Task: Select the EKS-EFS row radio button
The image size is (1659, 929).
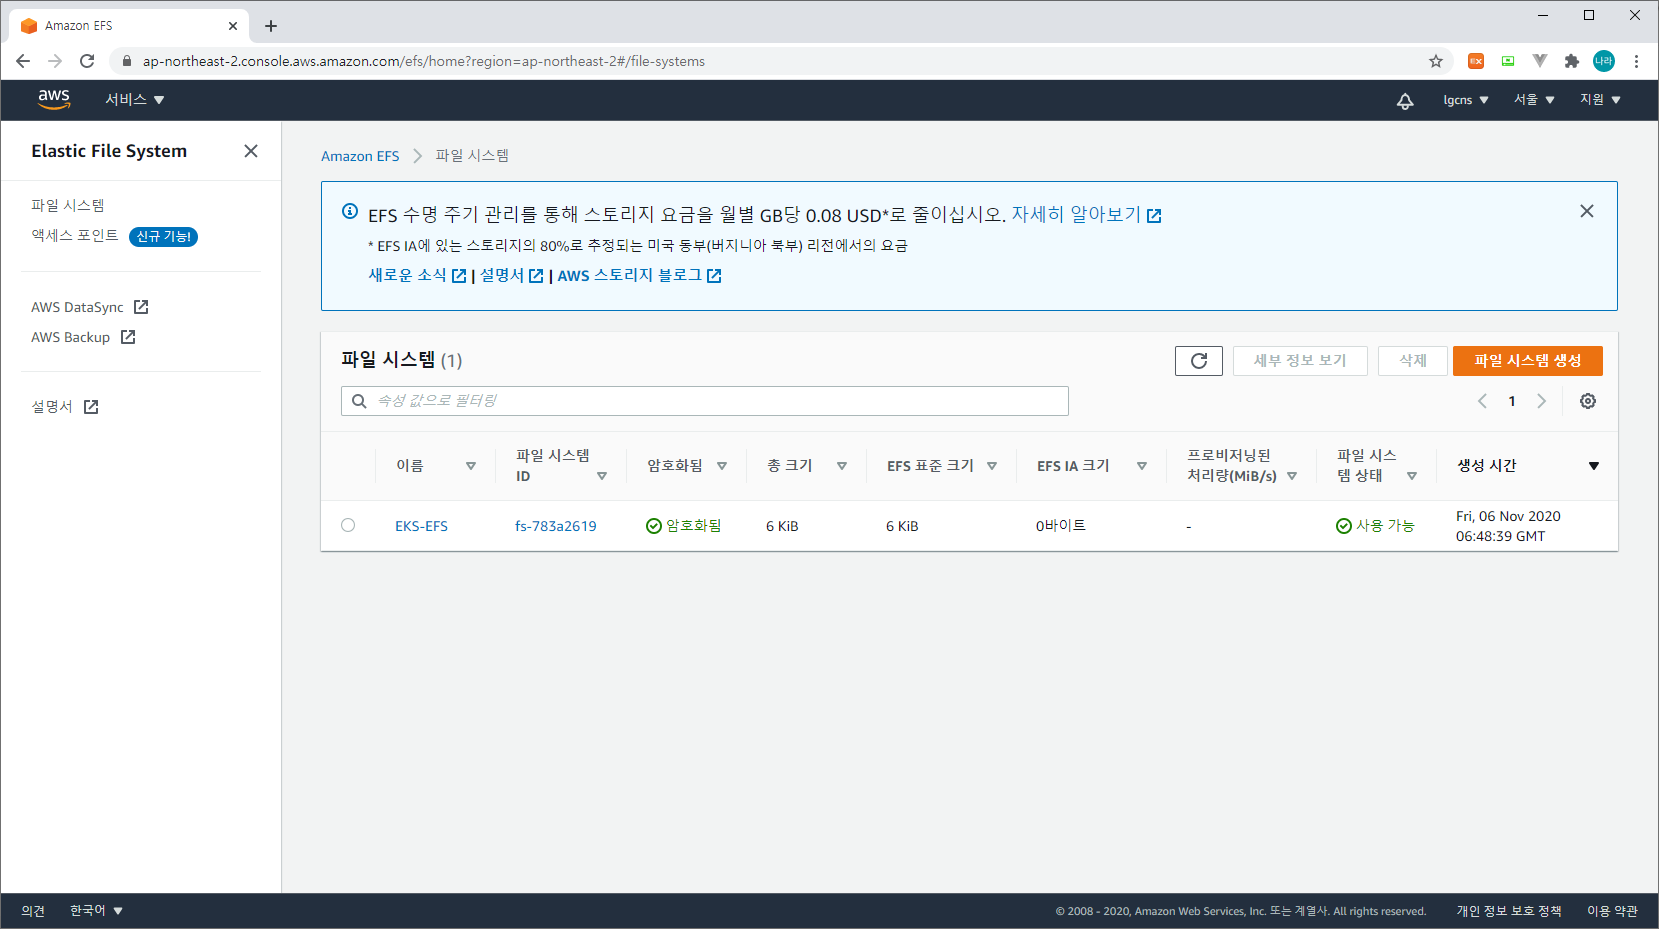Action: coord(348,525)
